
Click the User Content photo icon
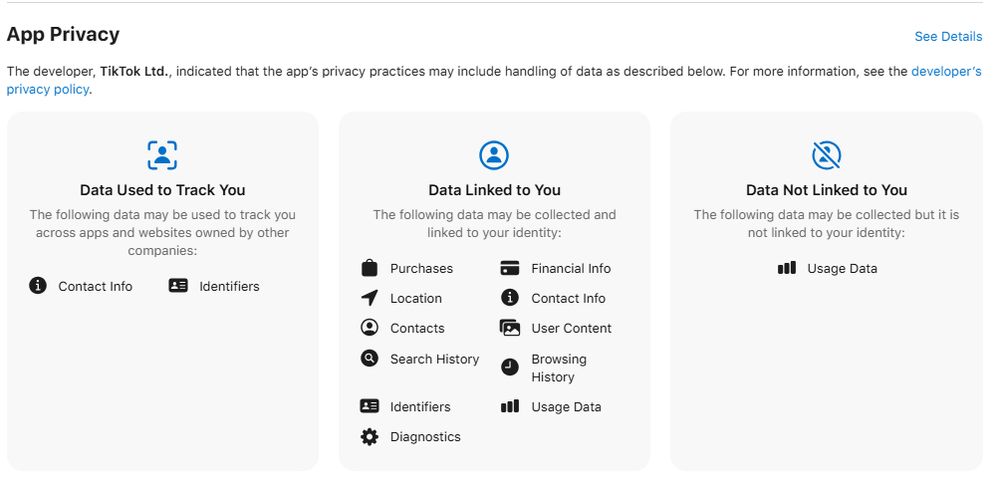tap(510, 328)
